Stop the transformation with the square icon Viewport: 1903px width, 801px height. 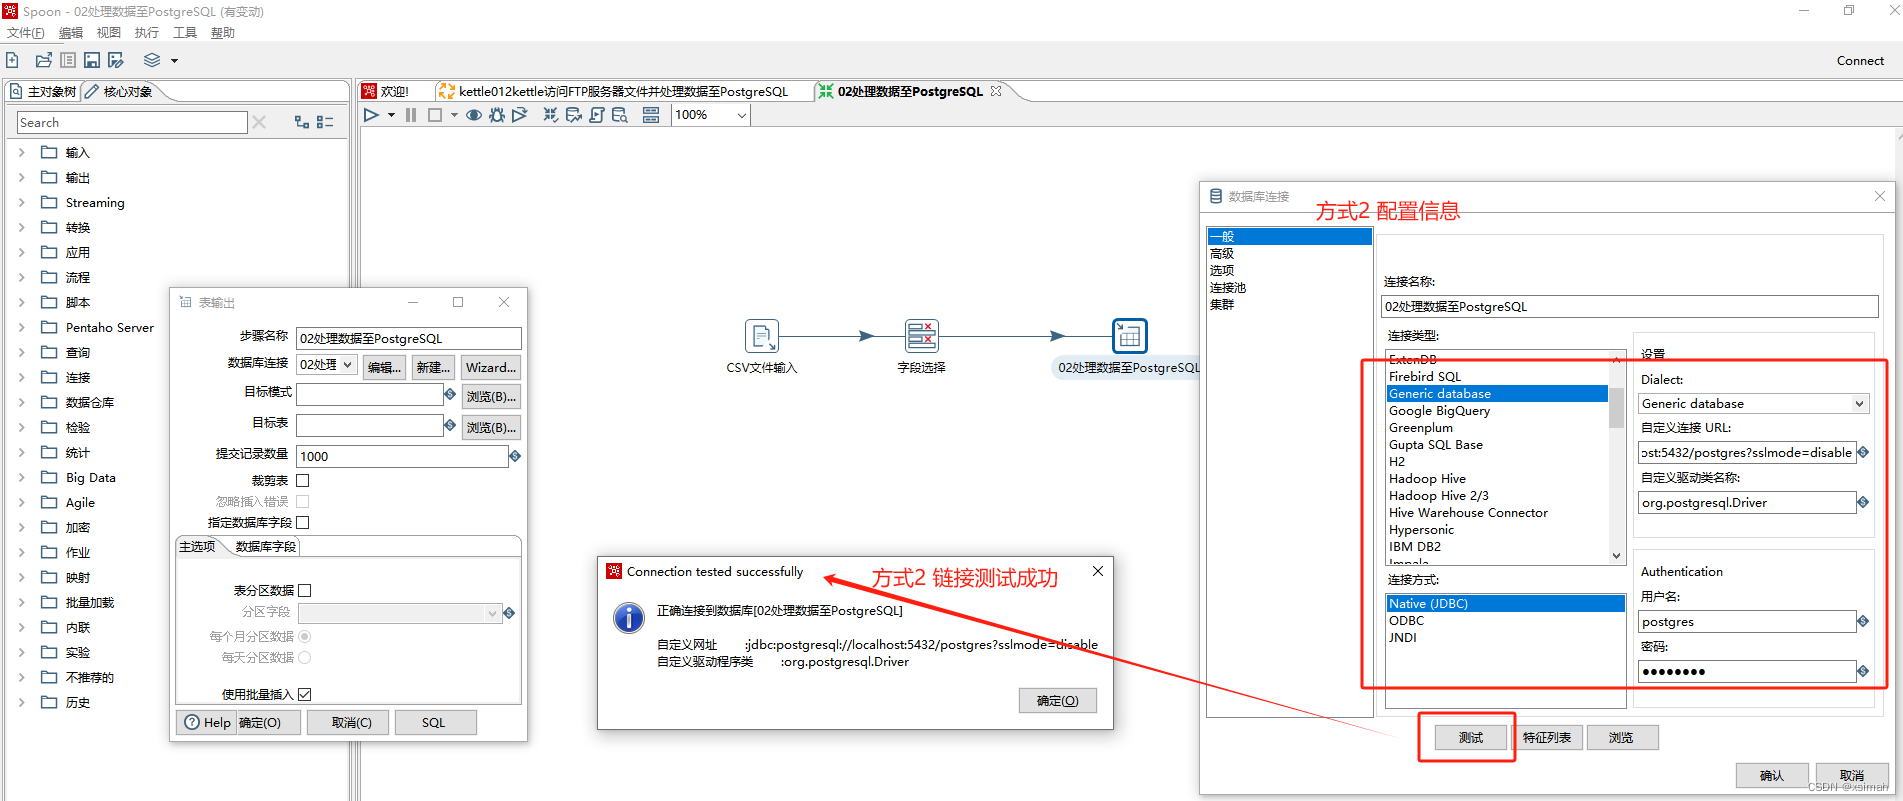click(x=435, y=115)
